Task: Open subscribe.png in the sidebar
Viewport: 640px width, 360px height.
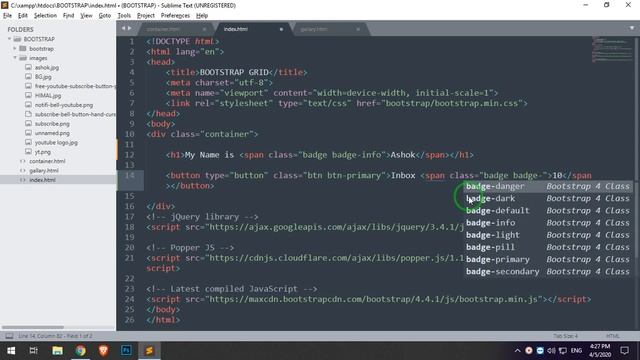Action: coord(52,124)
